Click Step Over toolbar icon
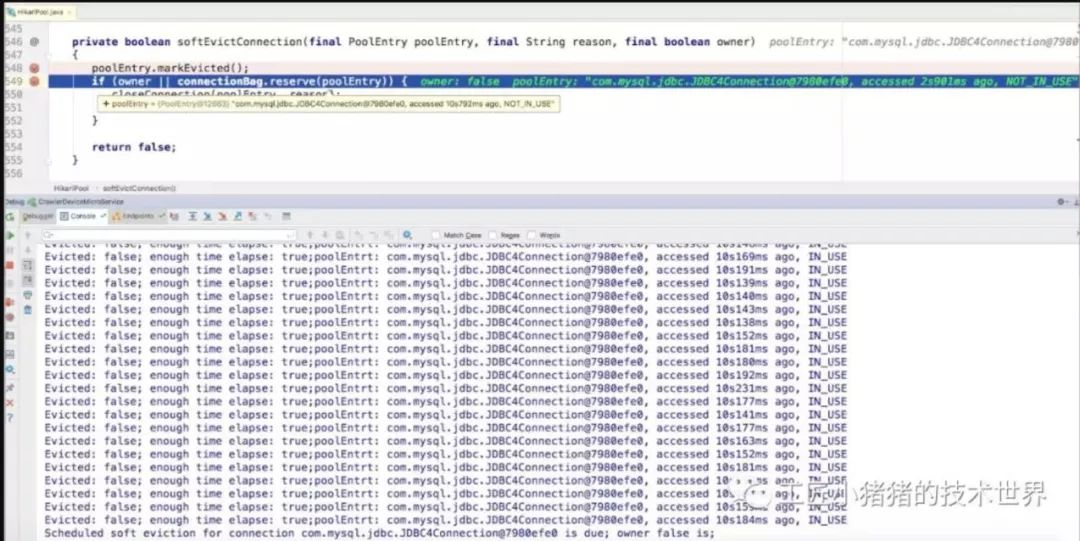Screen dimensions: 1080x541 click(192, 216)
